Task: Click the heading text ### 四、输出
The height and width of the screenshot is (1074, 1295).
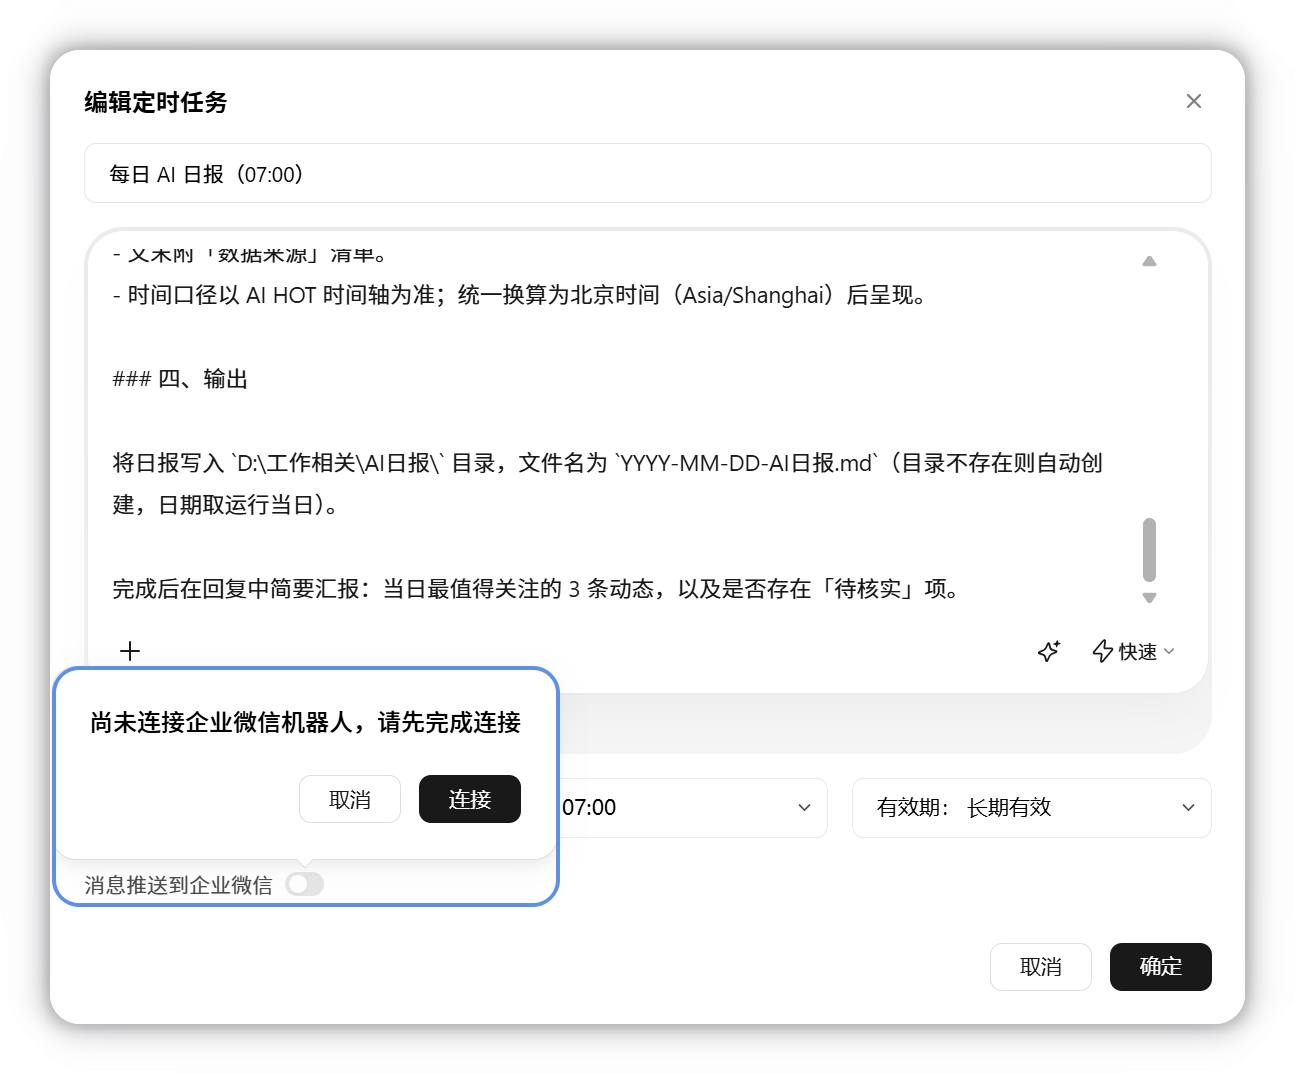Action: click(x=180, y=379)
